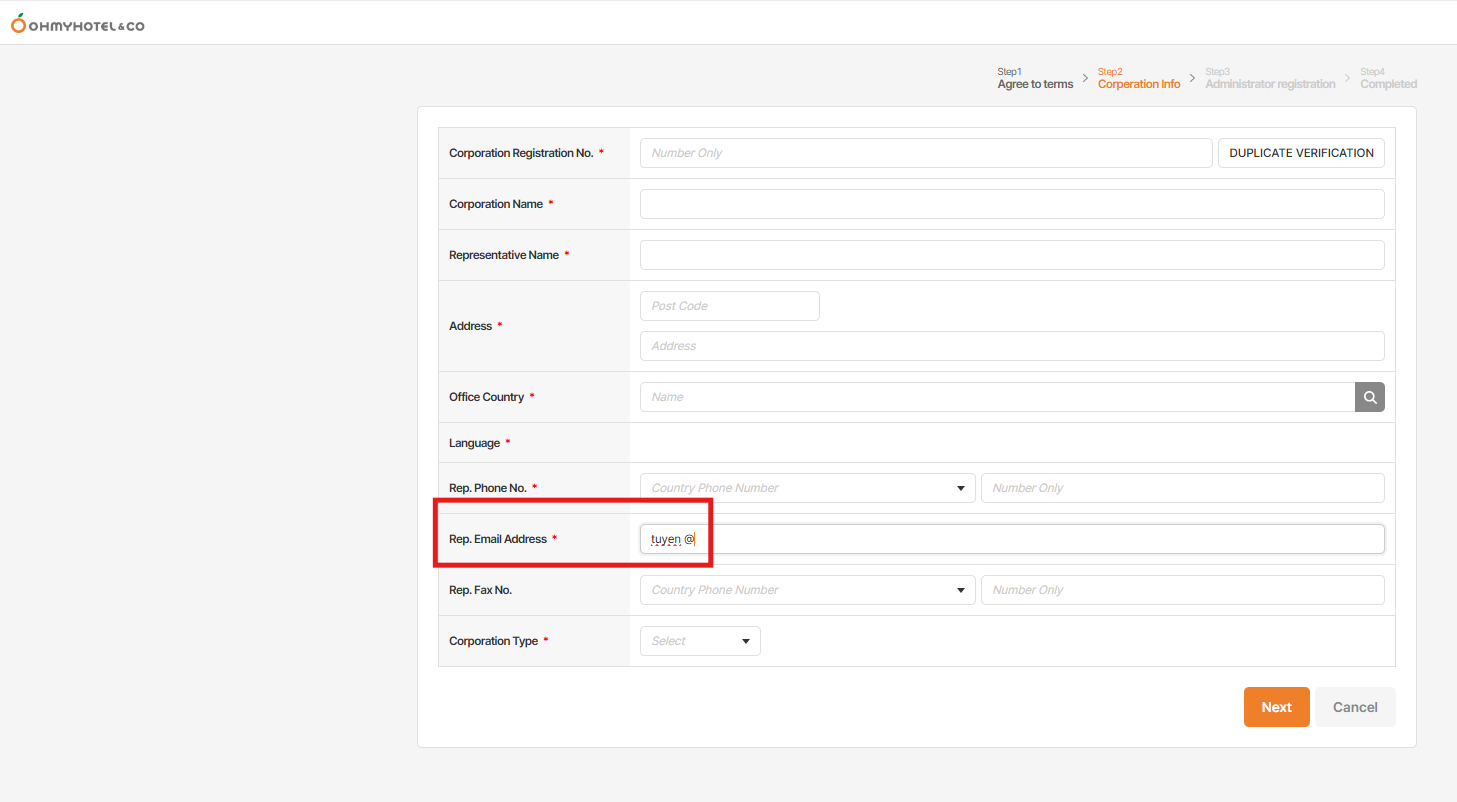1457x802 pixels.
Task: Click the orange Next button
Action: coord(1276,707)
